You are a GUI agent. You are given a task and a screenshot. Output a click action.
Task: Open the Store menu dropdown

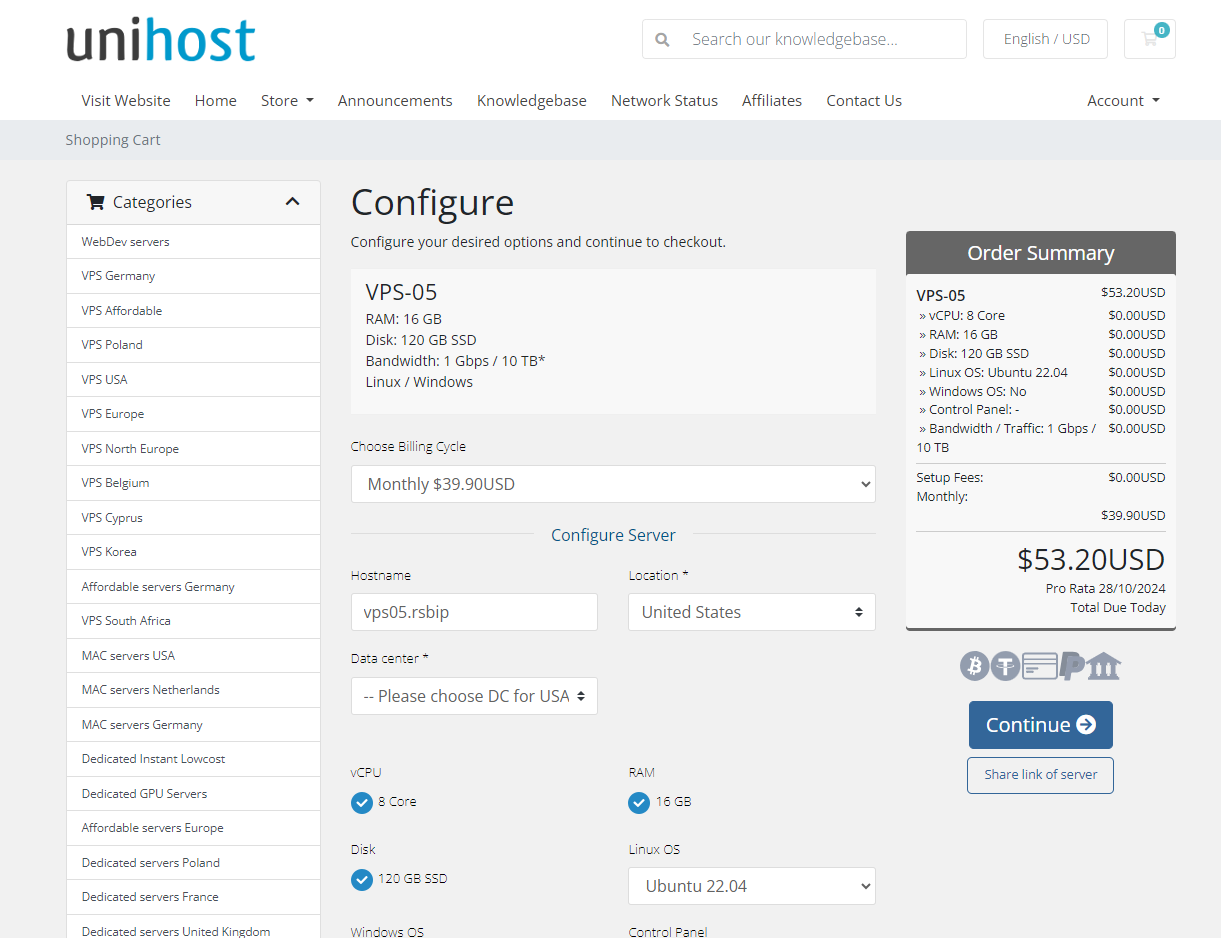[287, 100]
